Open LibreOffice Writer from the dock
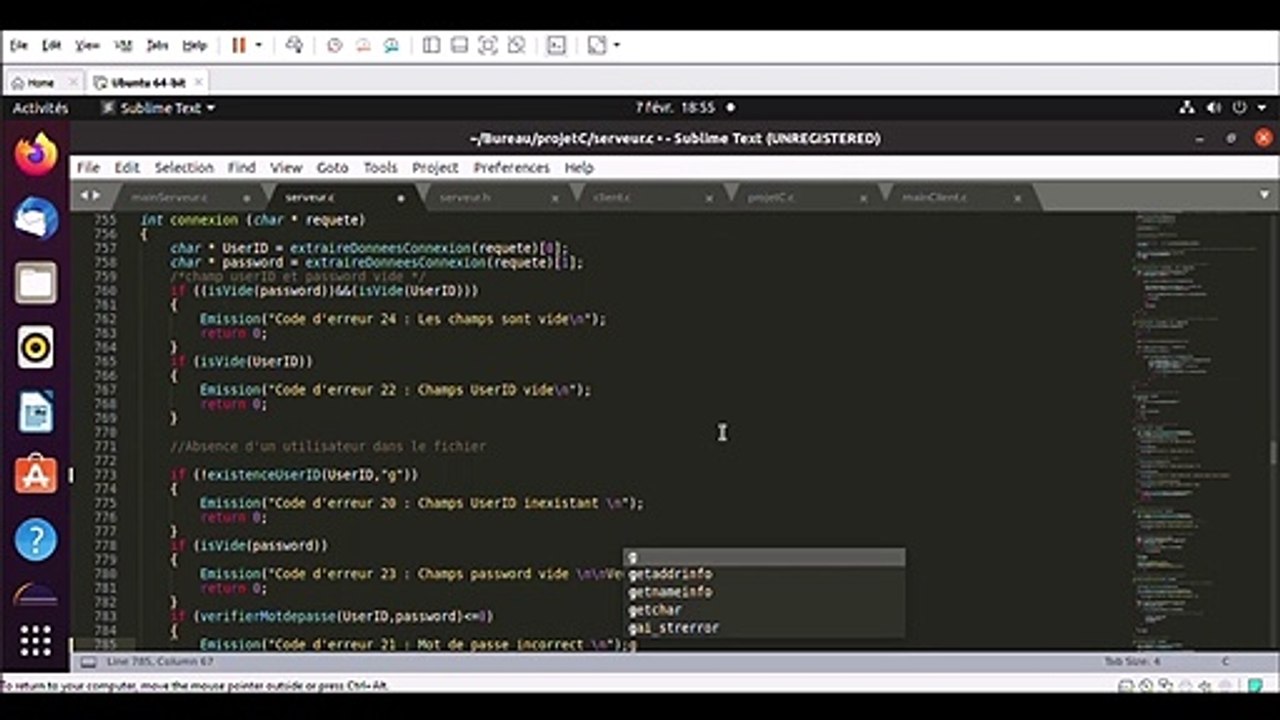Image resolution: width=1280 pixels, height=720 pixels. click(x=36, y=411)
